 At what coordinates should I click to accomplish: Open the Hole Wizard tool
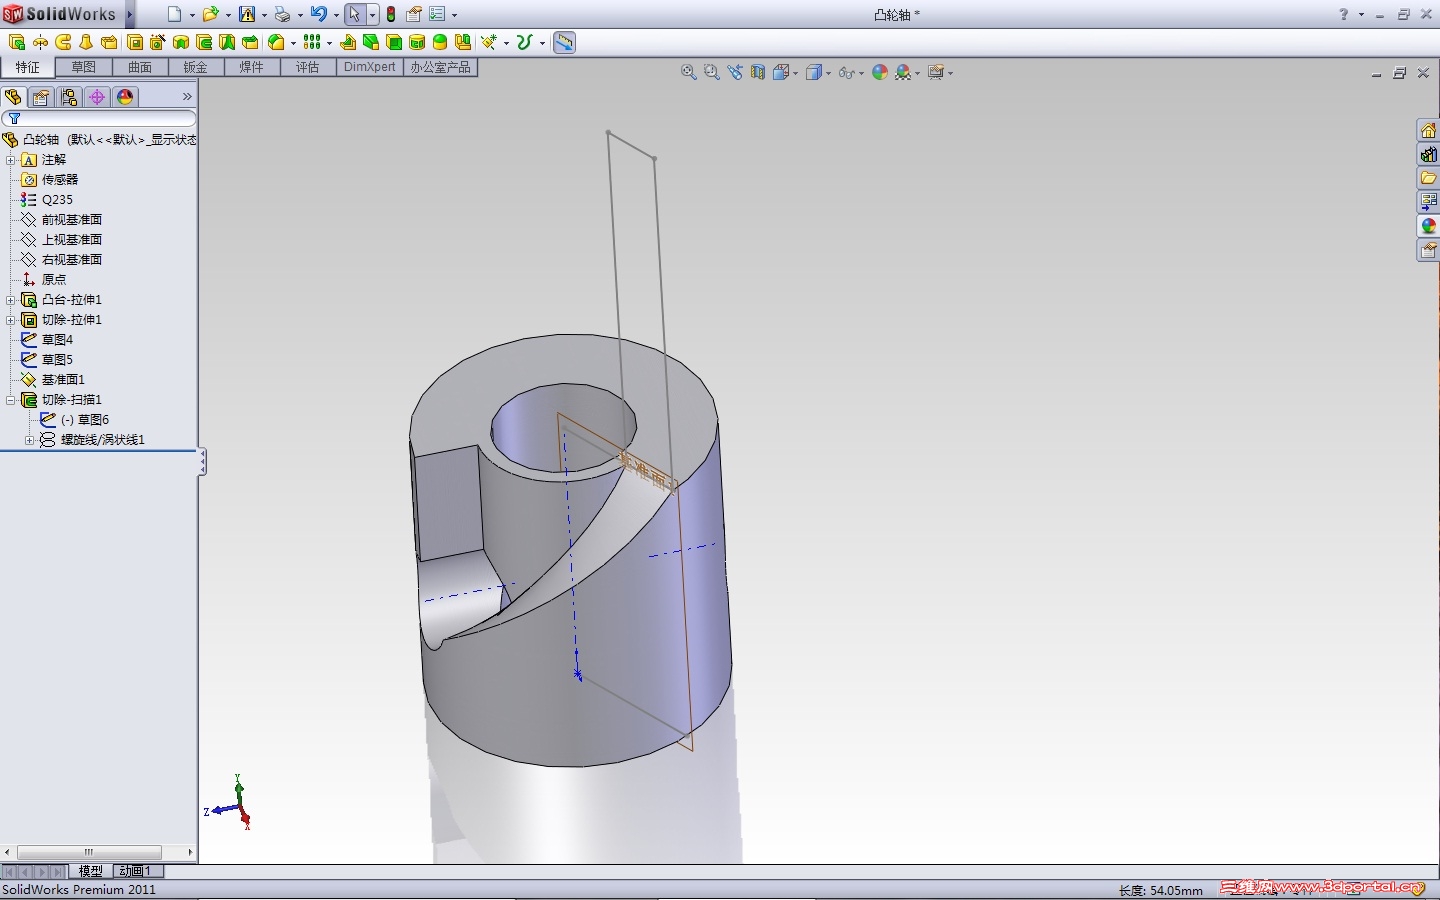(x=157, y=42)
